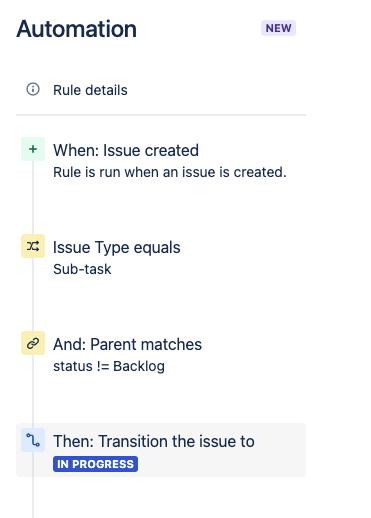This screenshot has width=371, height=518.
Task: Click the Sub-task value text
Action: [x=82, y=269]
